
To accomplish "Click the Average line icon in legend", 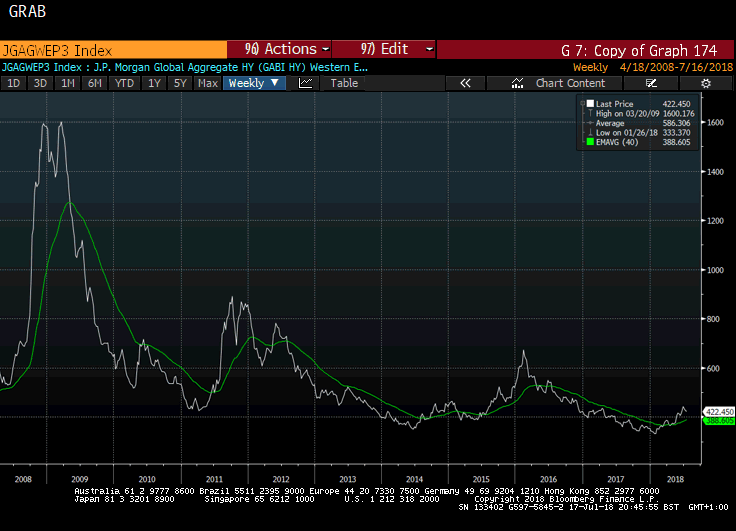I will tap(591, 123).
